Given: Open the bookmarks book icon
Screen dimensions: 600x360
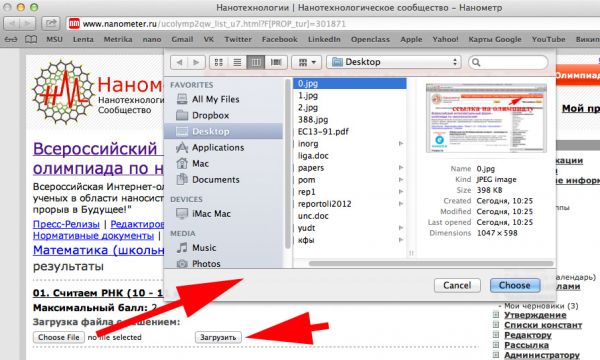Looking at the screenshot, I should (31, 39).
